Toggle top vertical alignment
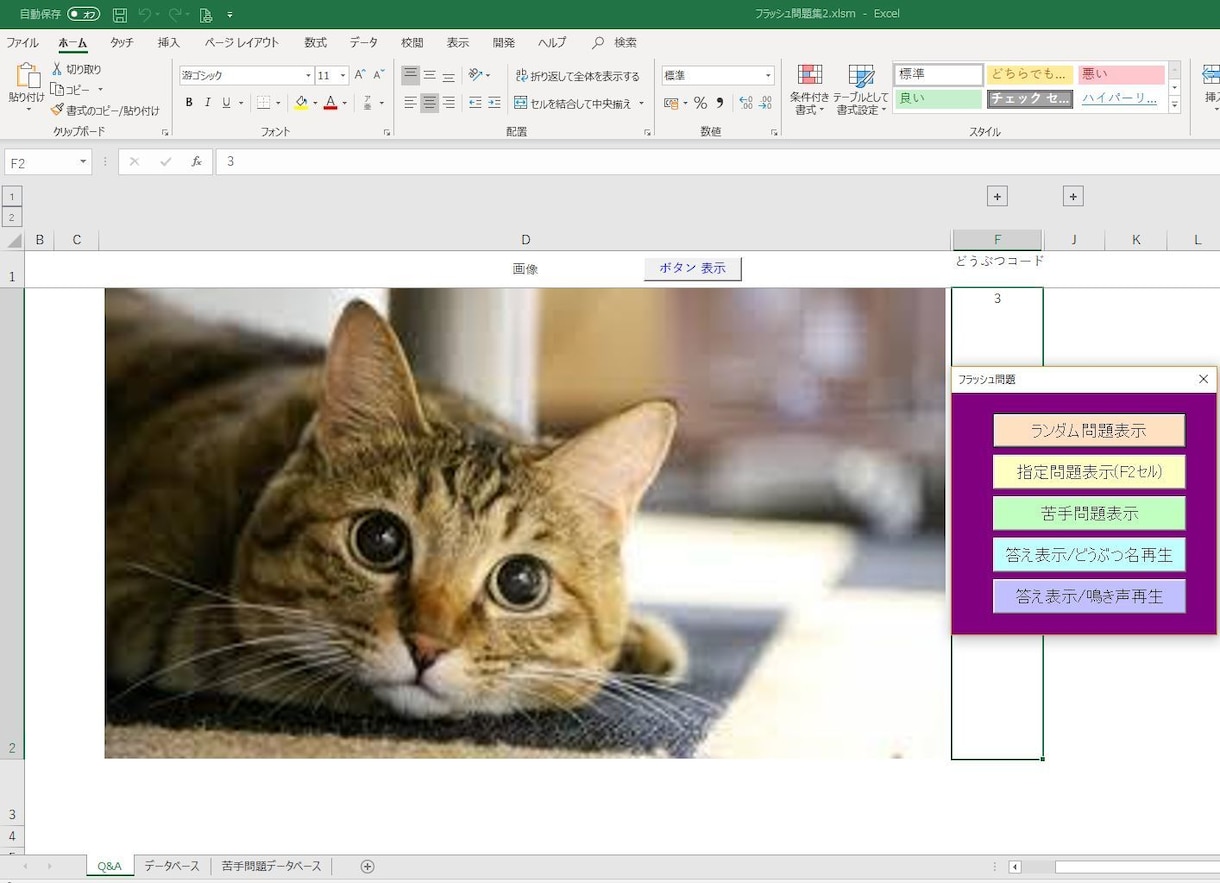The image size is (1220, 883). tap(411, 75)
